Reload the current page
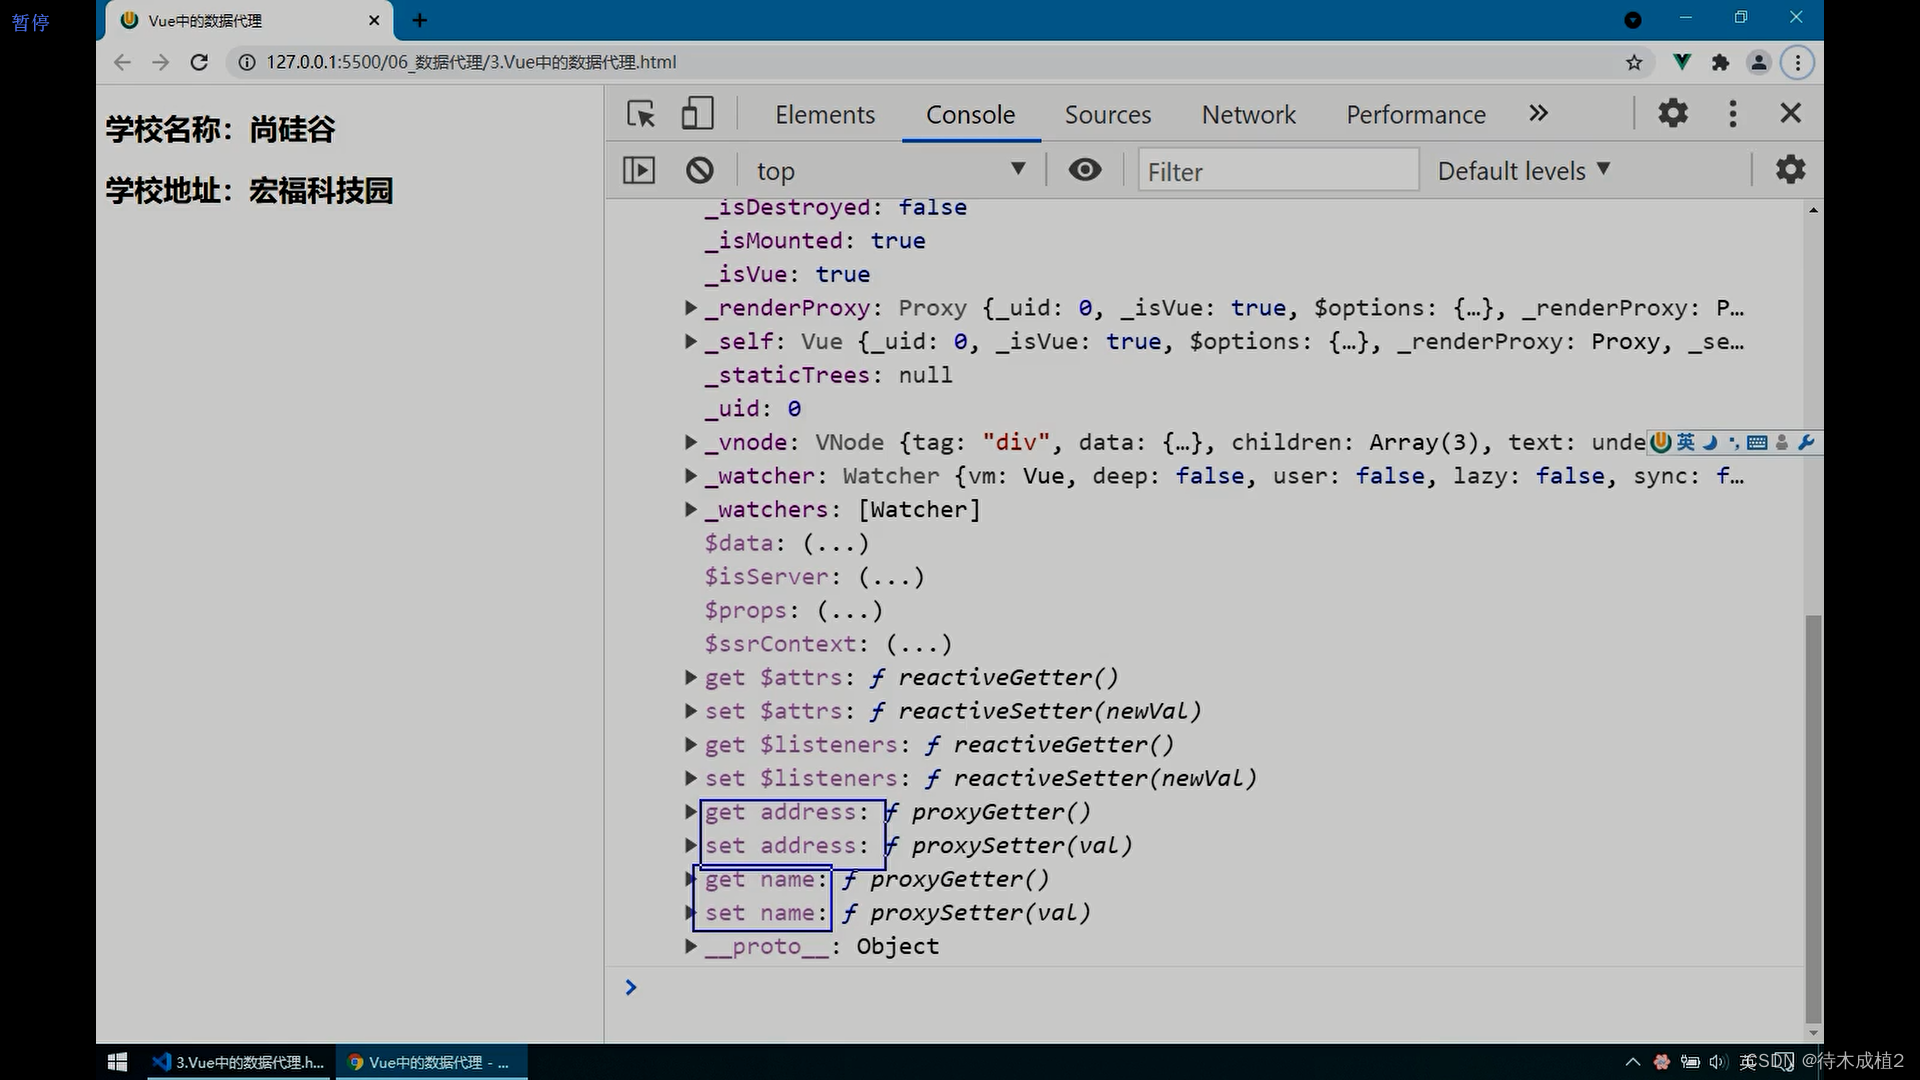Image resolution: width=1920 pixels, height=1080 pixels. coord(199,62)
